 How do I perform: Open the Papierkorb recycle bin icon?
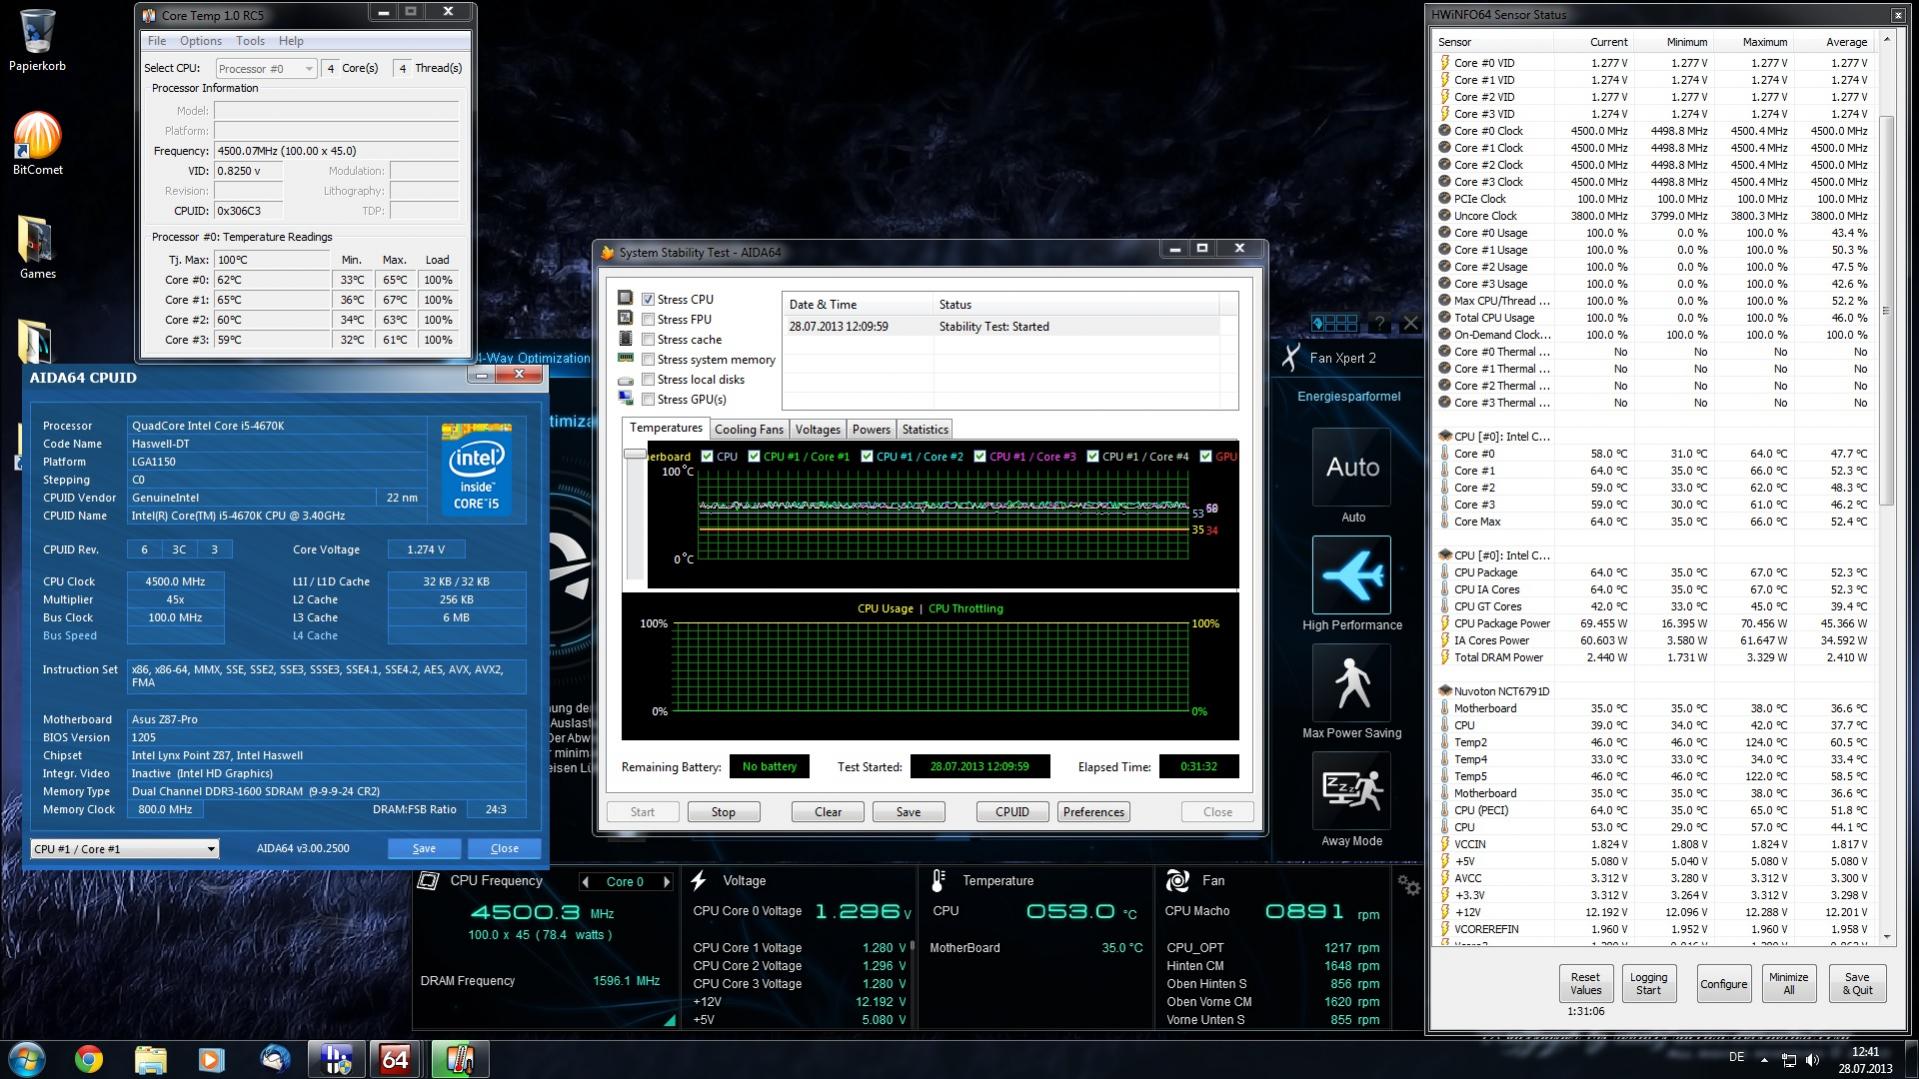[x=37, y=40]
